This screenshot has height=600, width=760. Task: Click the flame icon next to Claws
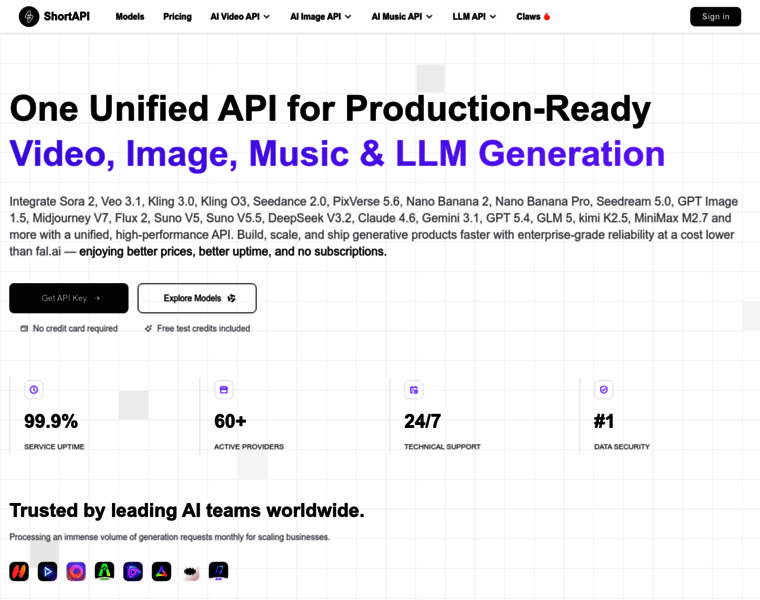547,16
